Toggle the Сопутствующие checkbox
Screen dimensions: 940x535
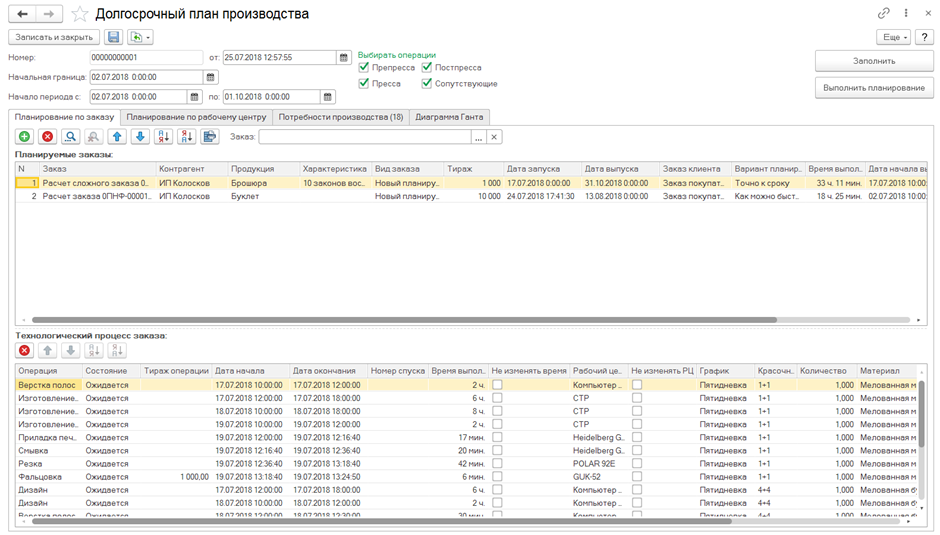427,83
